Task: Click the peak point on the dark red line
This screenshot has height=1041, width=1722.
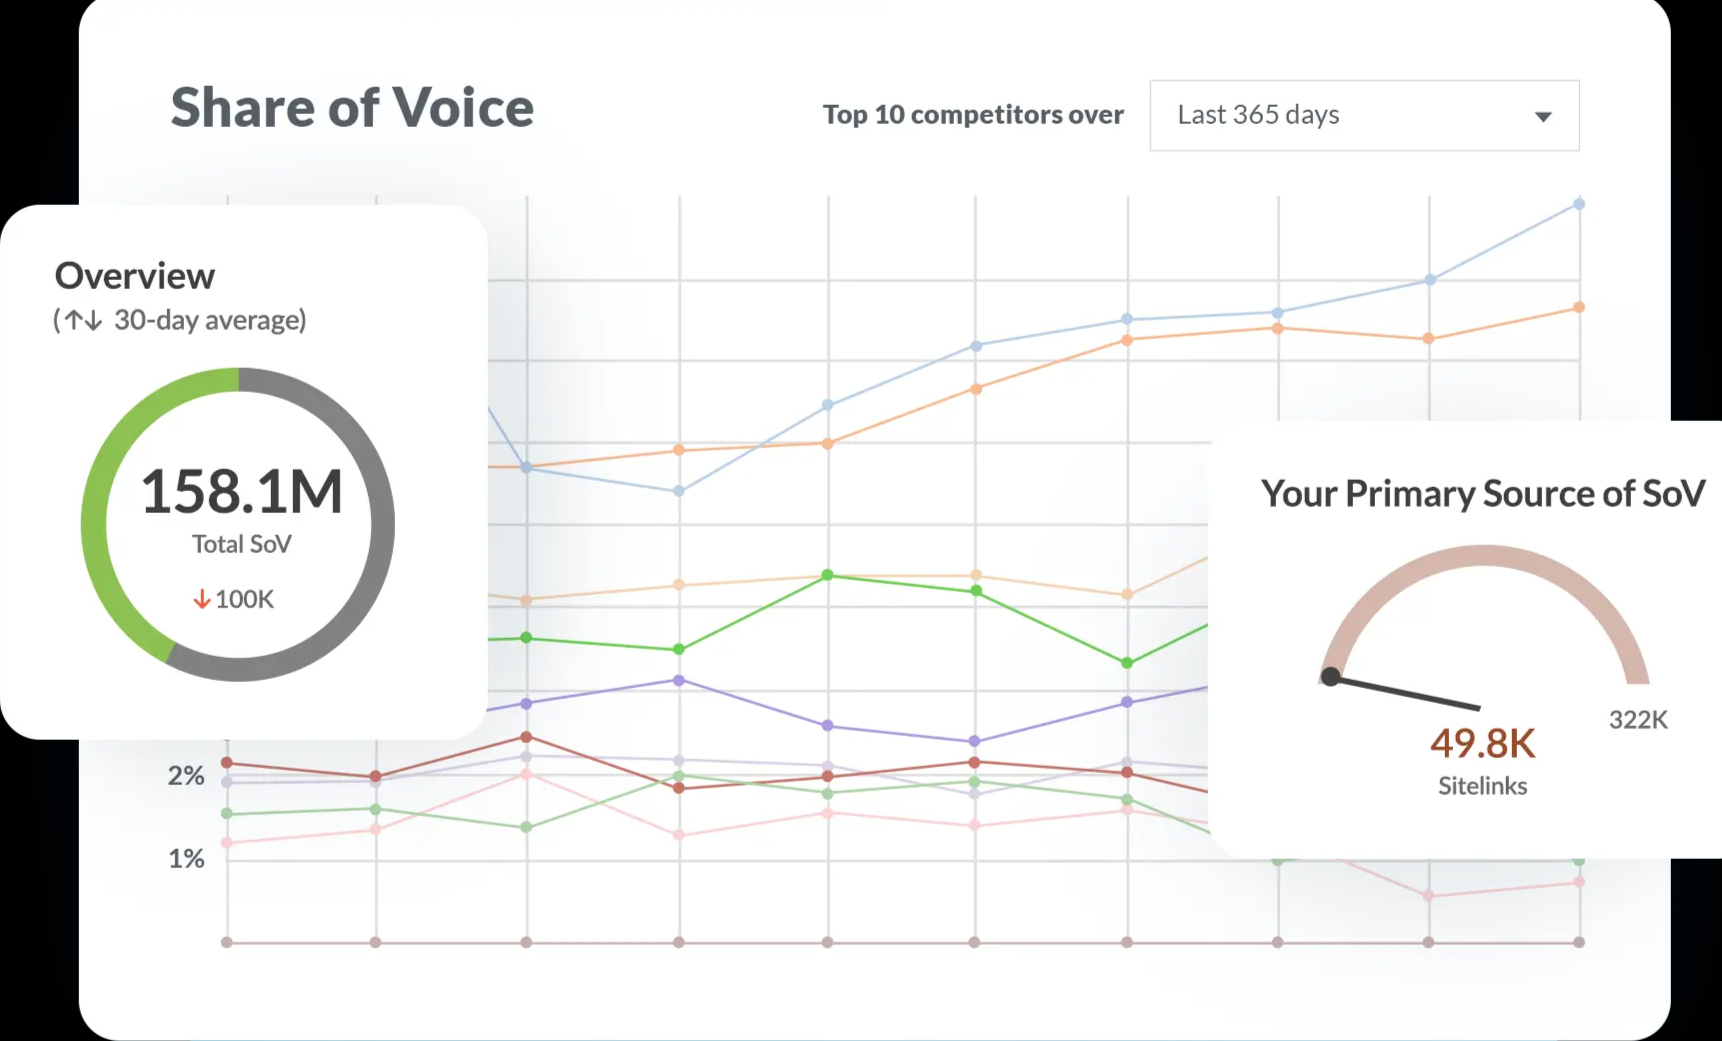Action: pos(526,737)
